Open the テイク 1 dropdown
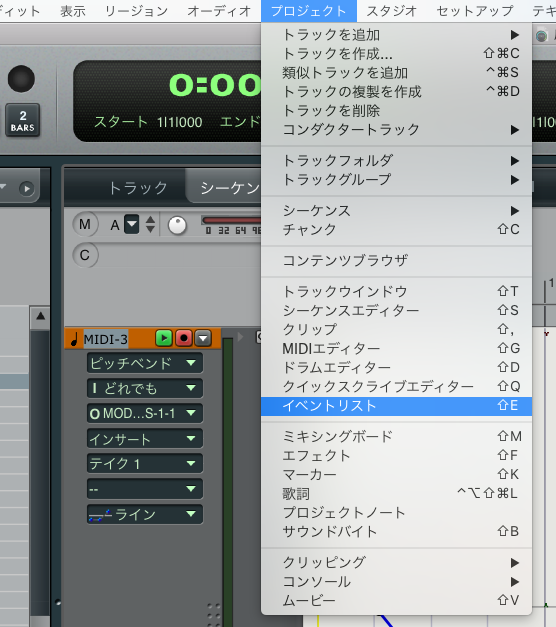Image resolution: width=556 pixels, height=627 pixels. point(145,463)
